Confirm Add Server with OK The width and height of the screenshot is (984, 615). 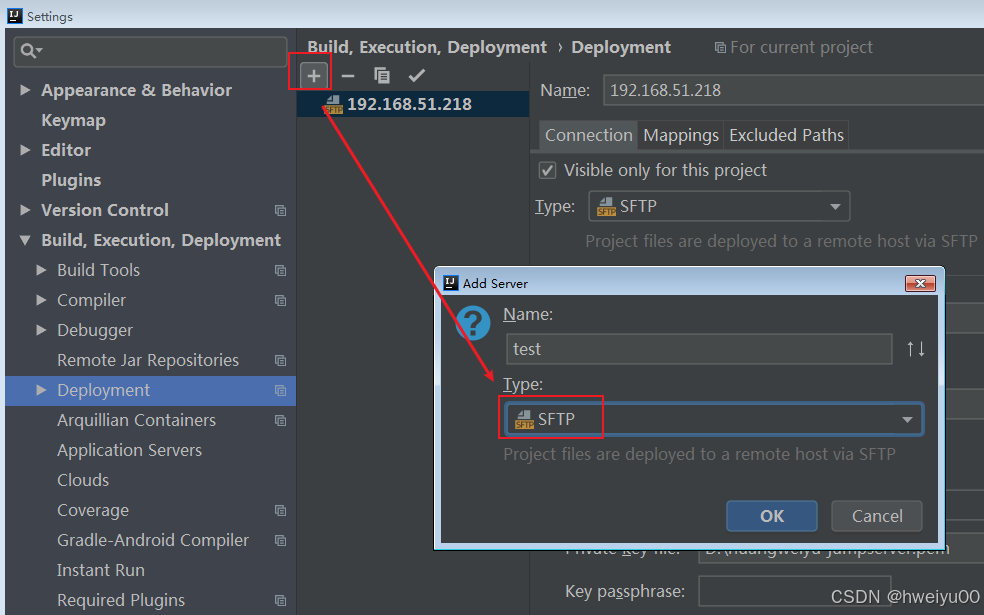772,516
